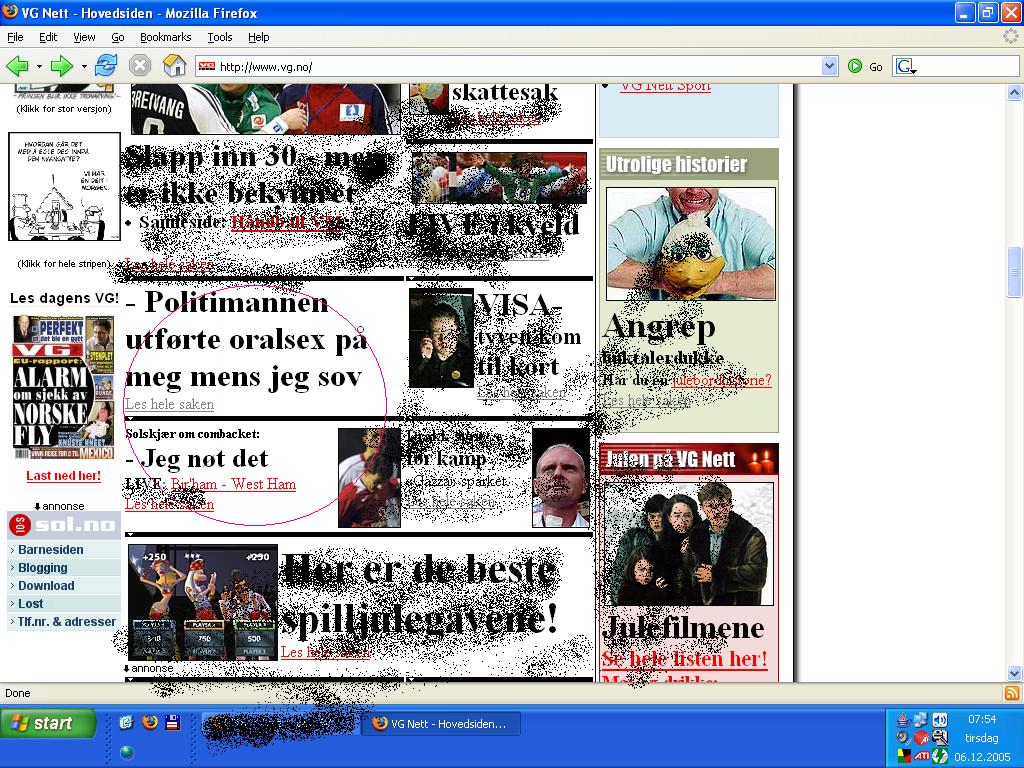Click the orange RSS feed icon in status bar

coord(1013,693)
